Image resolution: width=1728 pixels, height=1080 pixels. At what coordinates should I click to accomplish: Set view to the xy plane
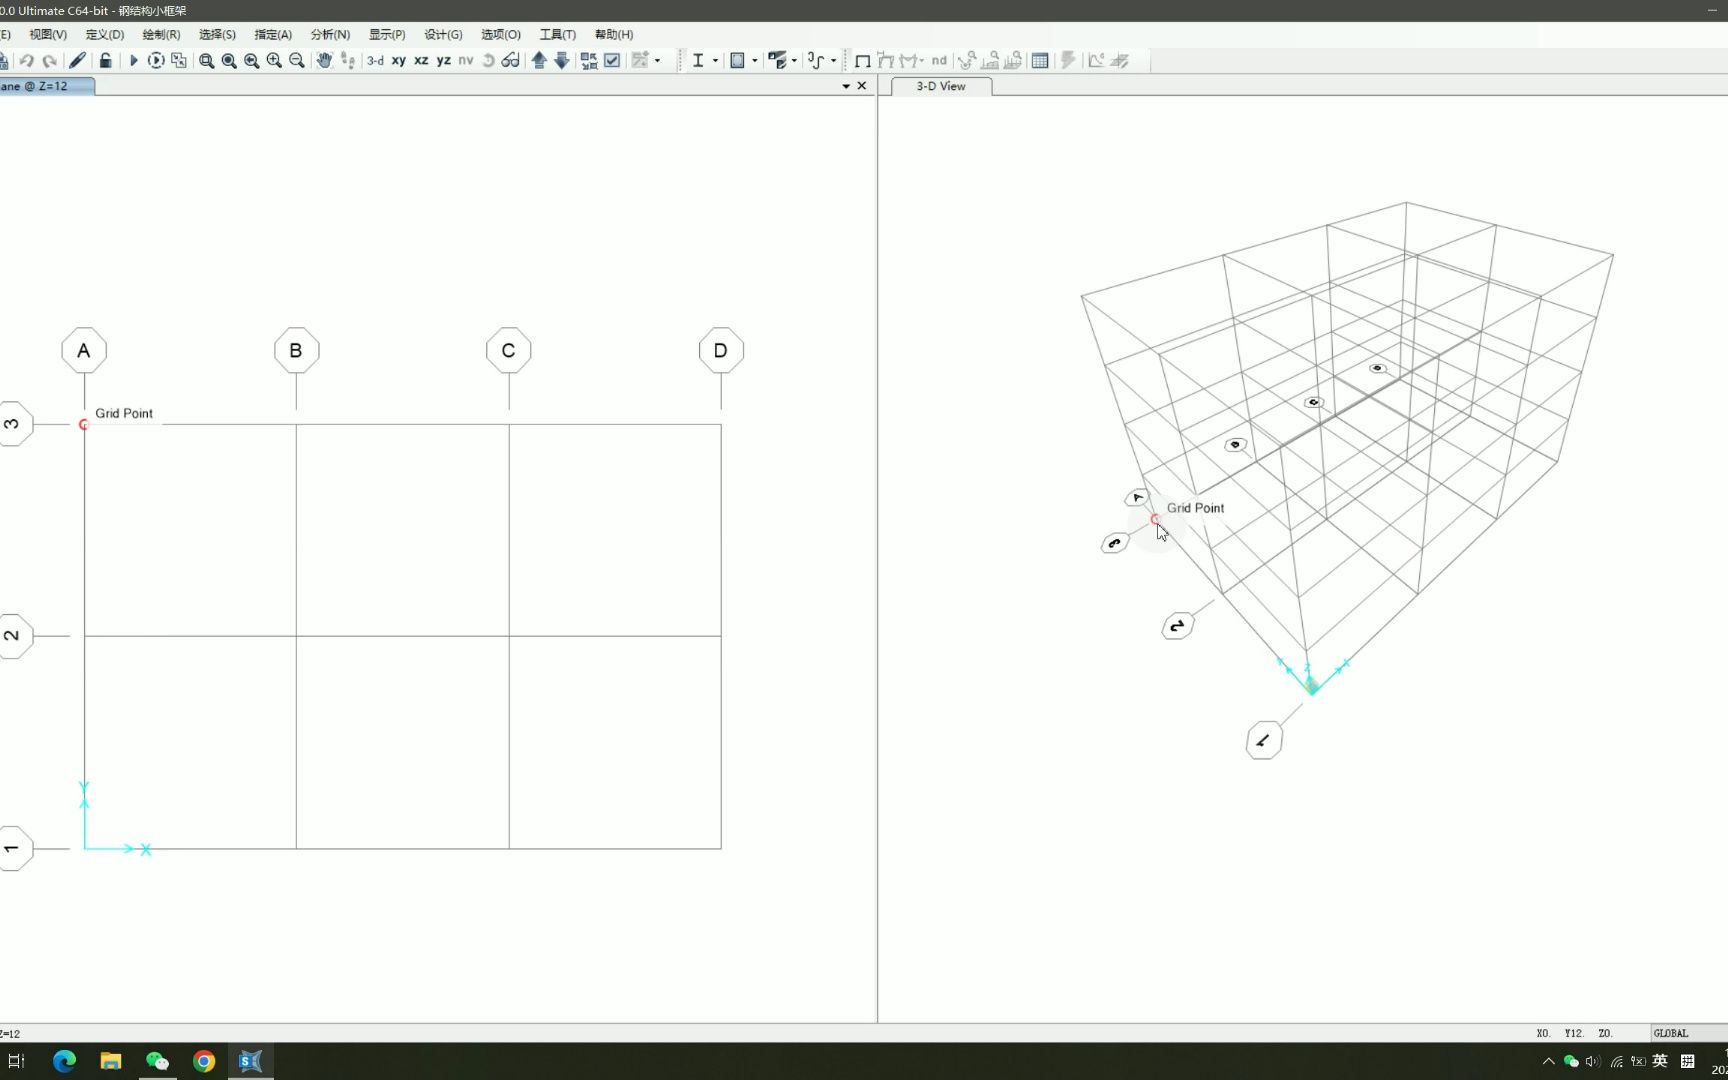(x=399, y=61)
